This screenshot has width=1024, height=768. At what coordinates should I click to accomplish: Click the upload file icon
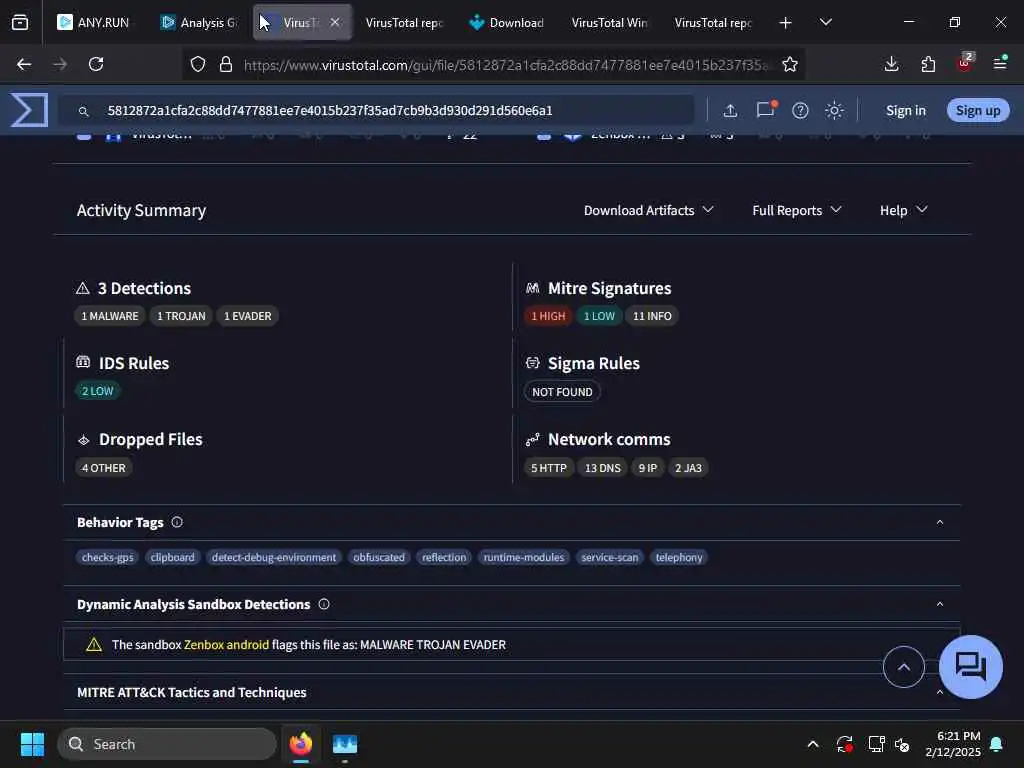click(x=730, y=110)
